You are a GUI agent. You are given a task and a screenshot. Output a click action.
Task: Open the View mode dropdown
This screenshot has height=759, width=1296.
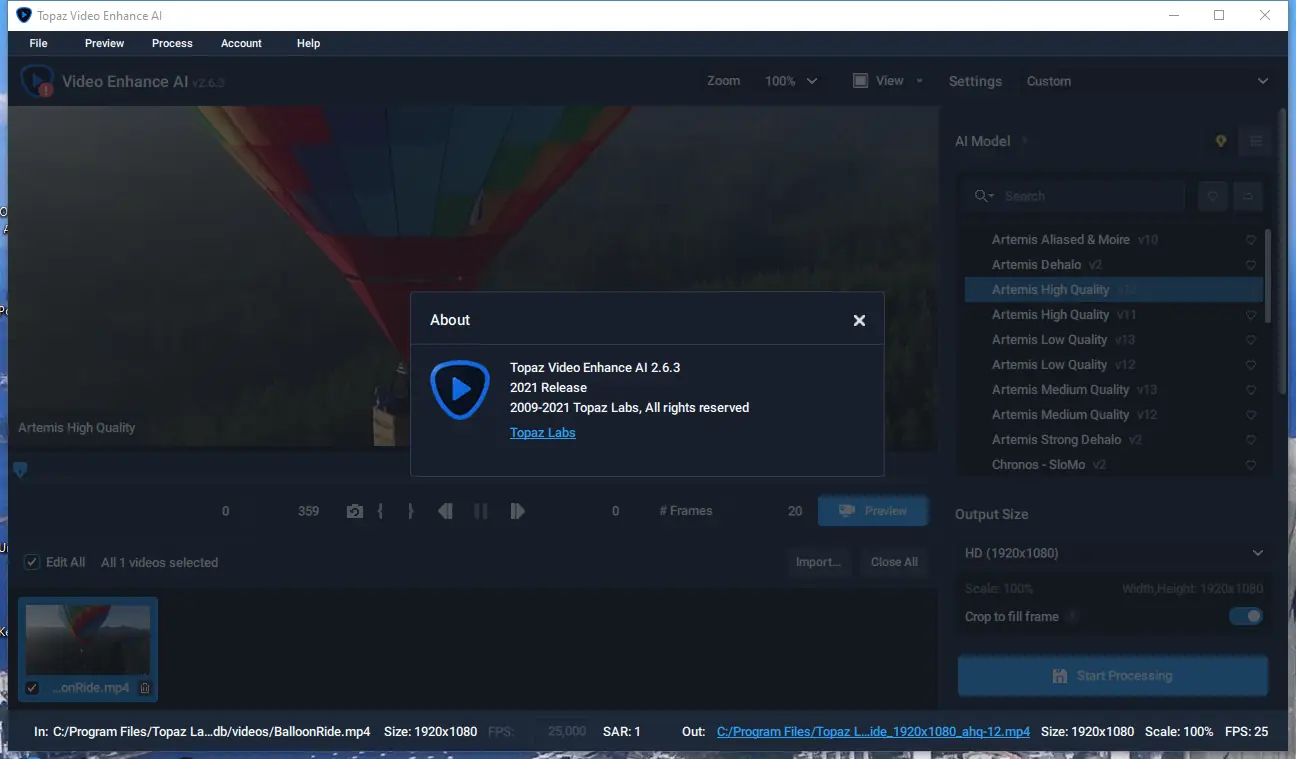(x=888, y=81)
